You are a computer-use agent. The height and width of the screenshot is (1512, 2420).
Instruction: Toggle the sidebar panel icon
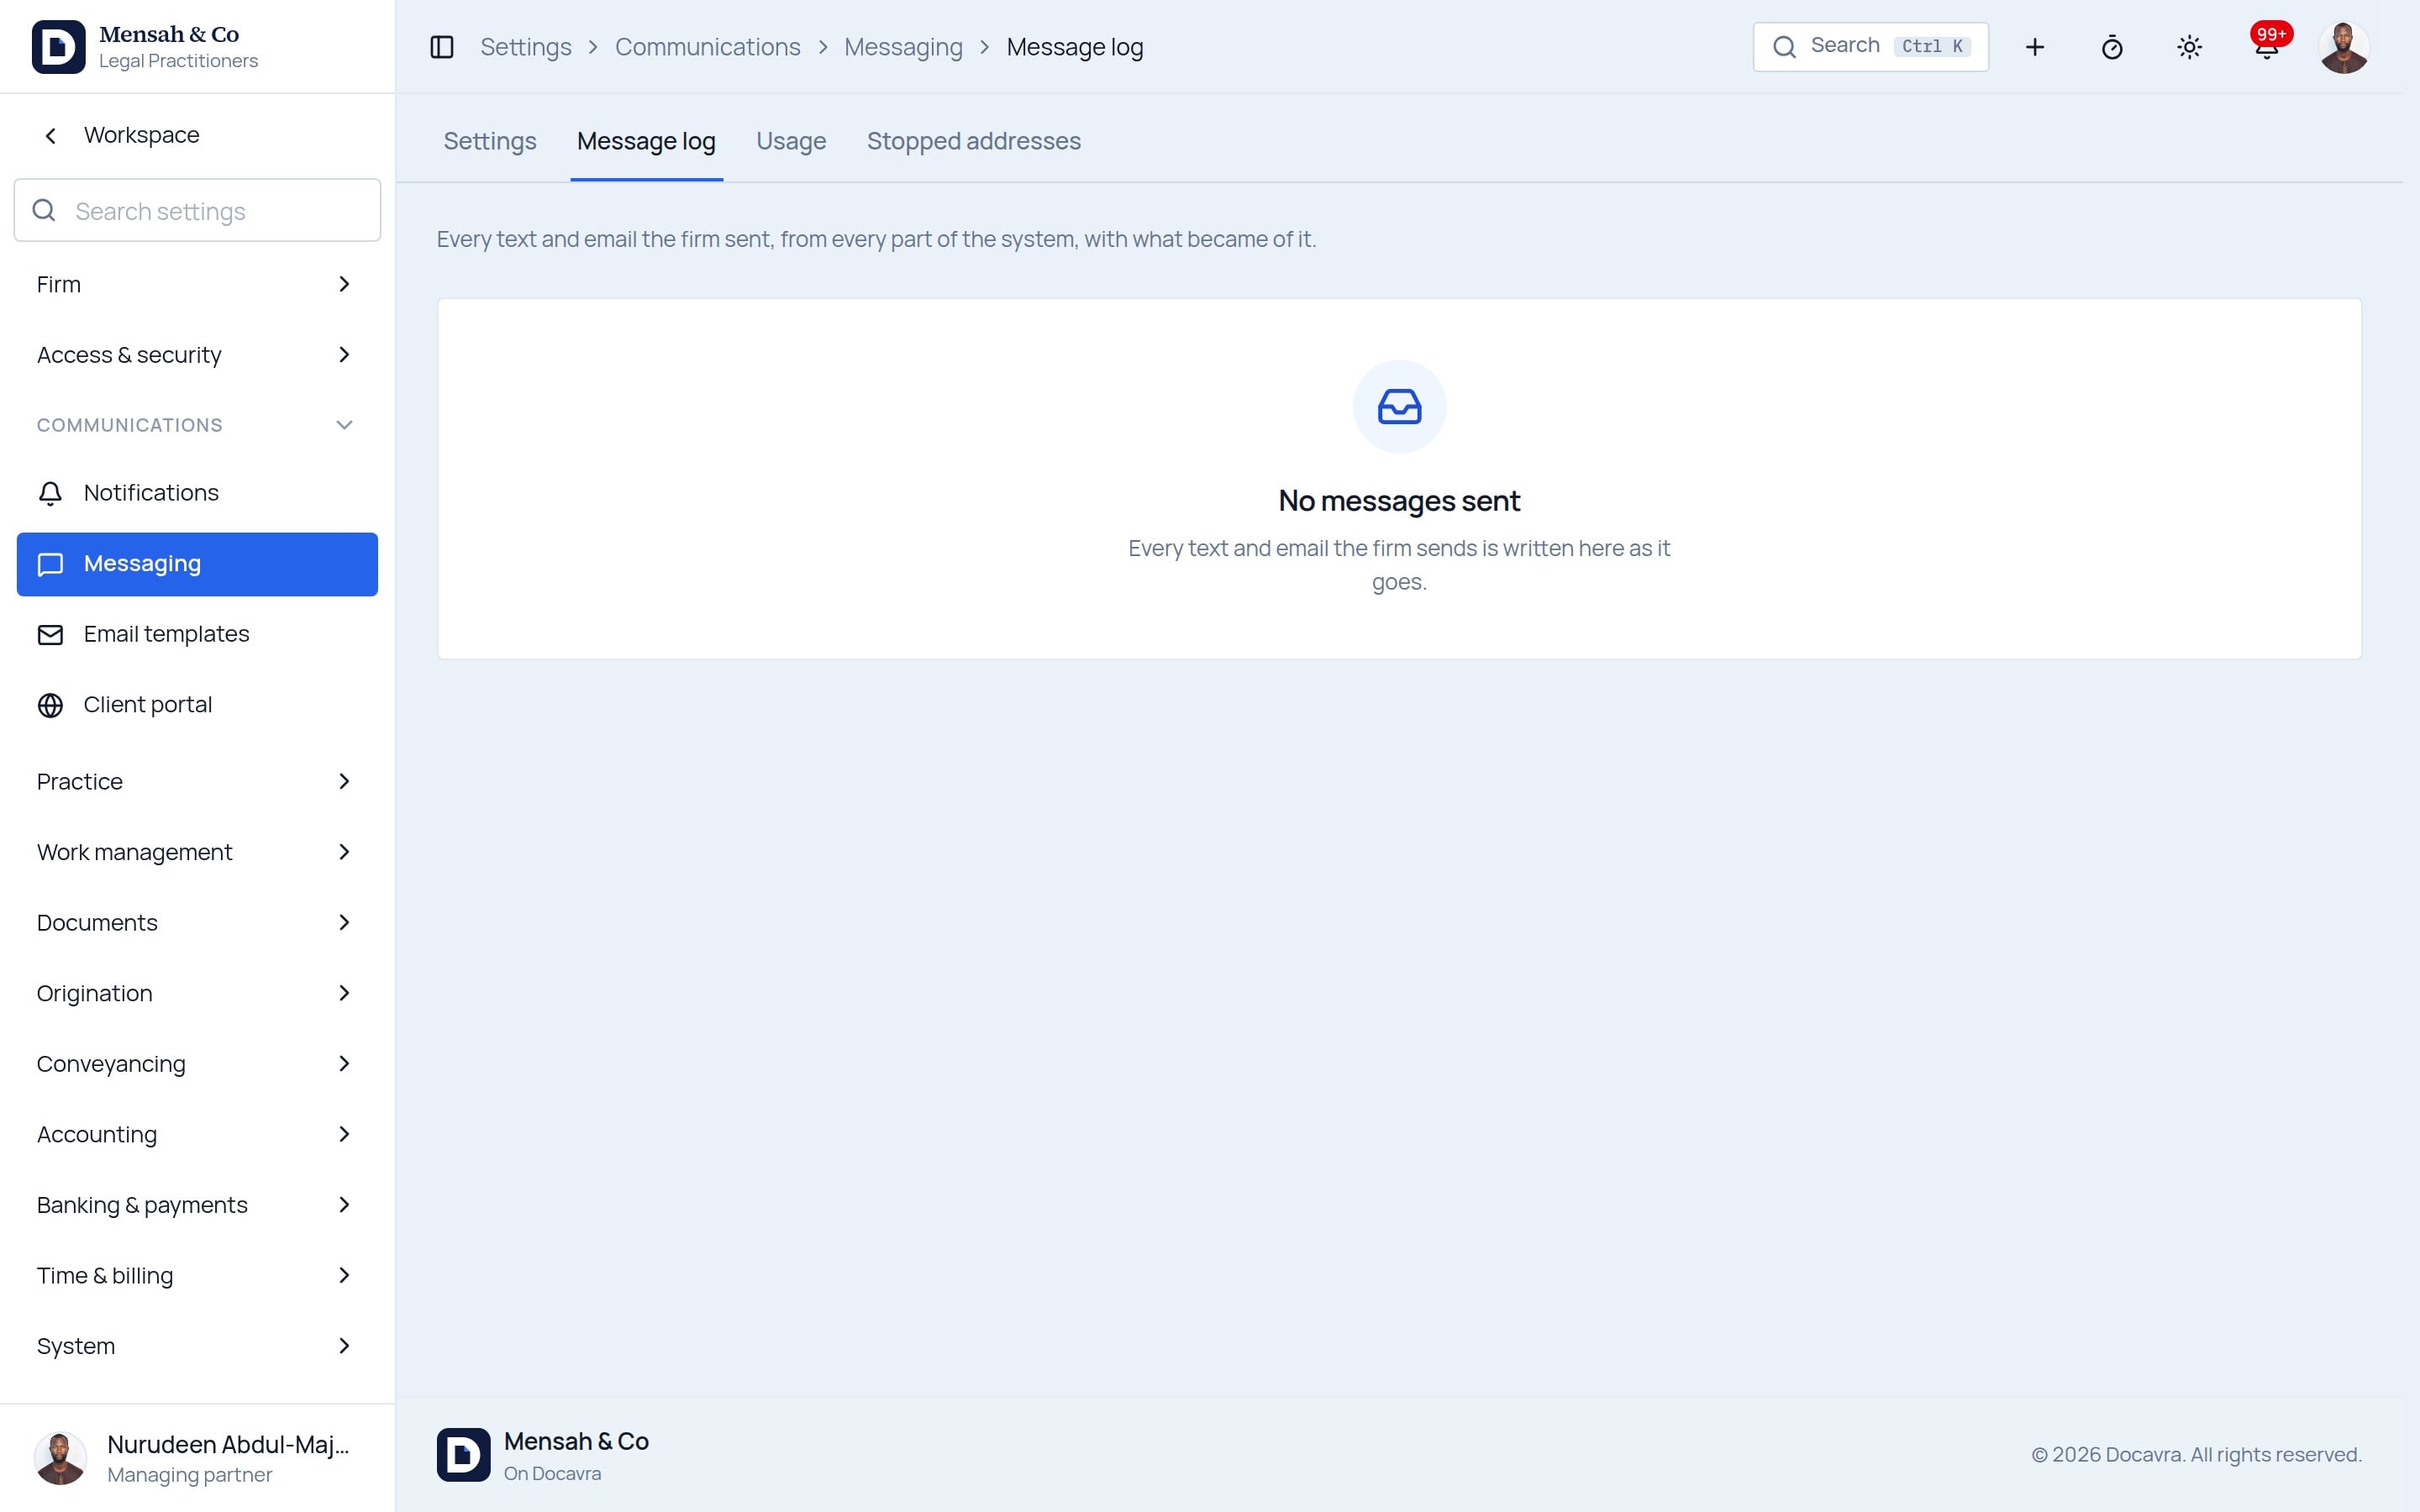pos(441,47)
